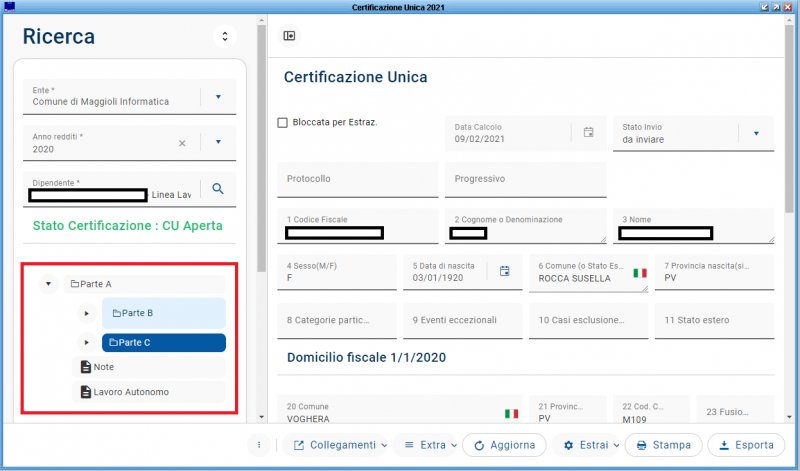Open the Extra menu

click(x=426, y=445)
